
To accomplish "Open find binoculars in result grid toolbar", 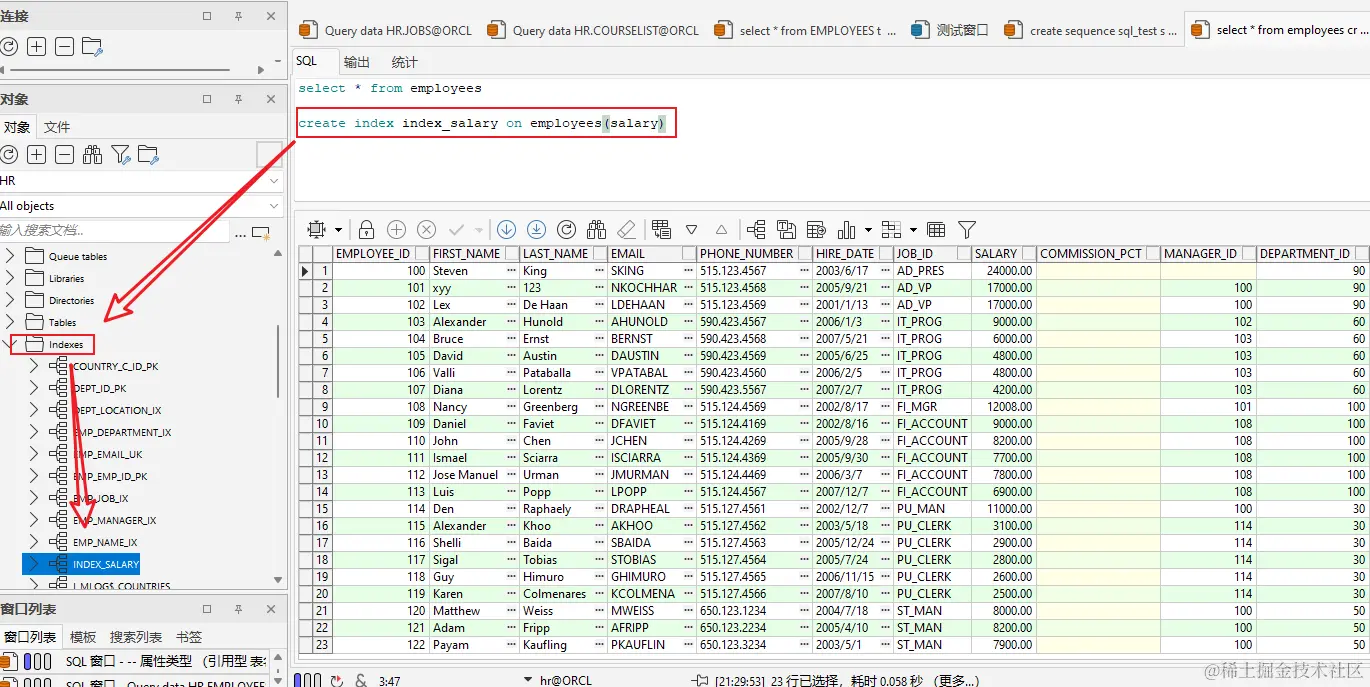I will coord(597,229).
